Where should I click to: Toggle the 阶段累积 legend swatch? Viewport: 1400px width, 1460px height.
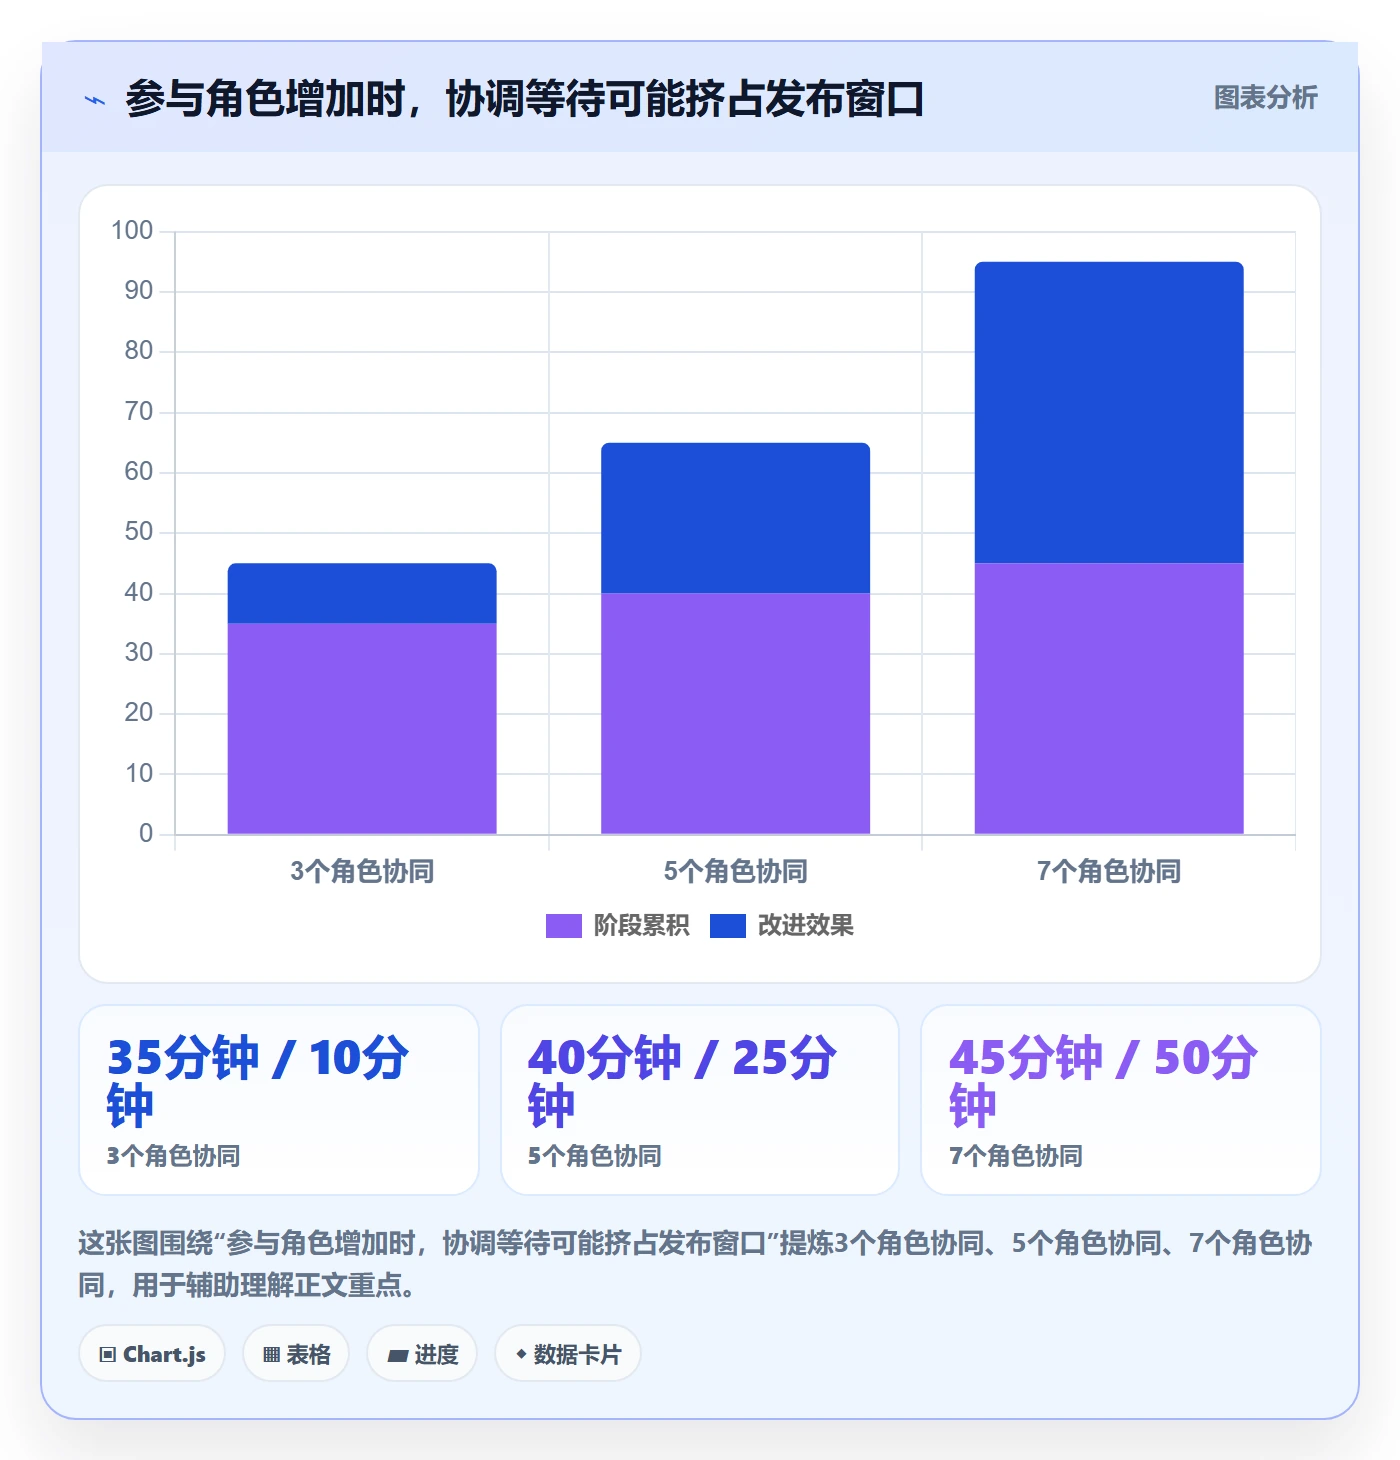click(563, 926)
